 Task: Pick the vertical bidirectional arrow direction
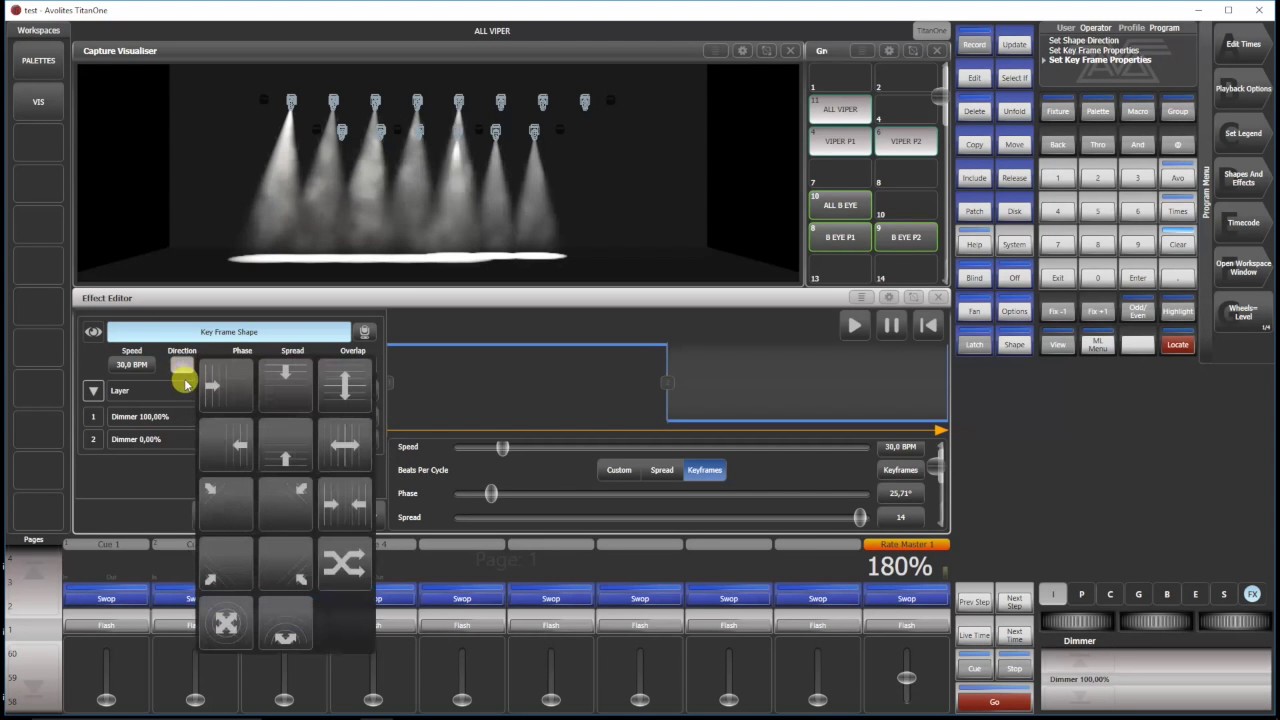pyautogui.click(x=344, y=385)
